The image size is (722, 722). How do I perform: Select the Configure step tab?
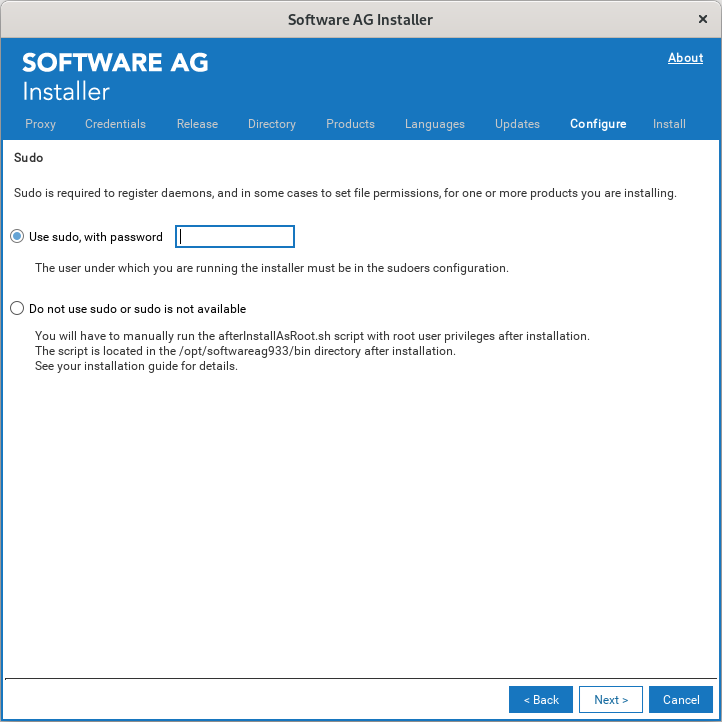pyautogui.click(x=598, y=124)
